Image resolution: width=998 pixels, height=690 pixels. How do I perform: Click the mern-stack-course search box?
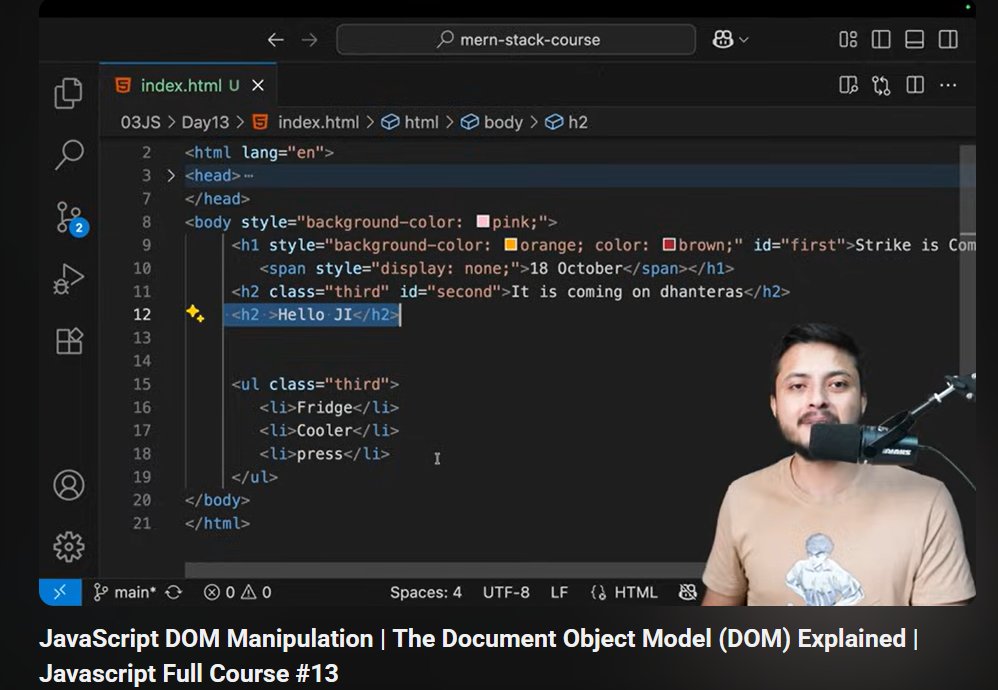point(516,39)
